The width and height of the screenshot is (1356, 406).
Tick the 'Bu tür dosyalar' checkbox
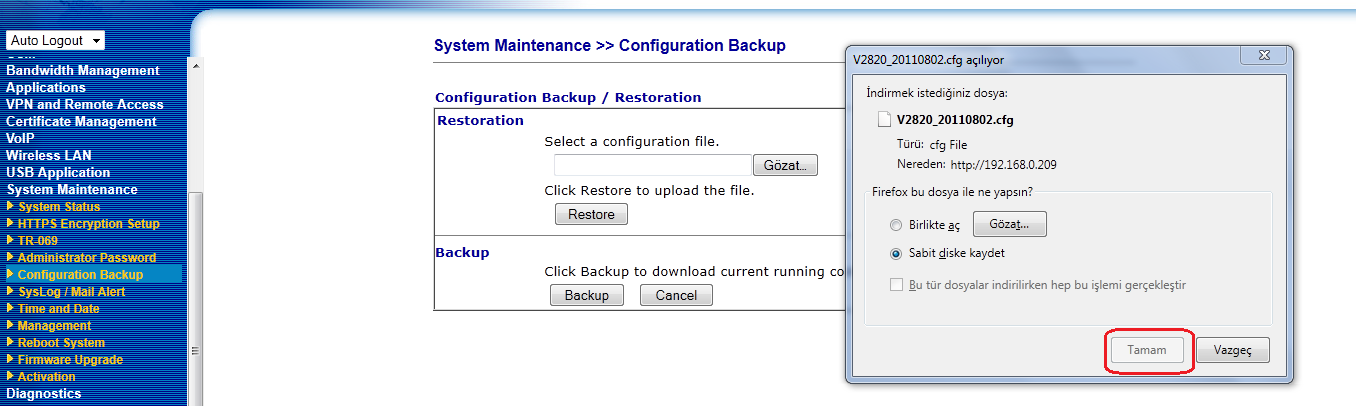pos(896,286)
